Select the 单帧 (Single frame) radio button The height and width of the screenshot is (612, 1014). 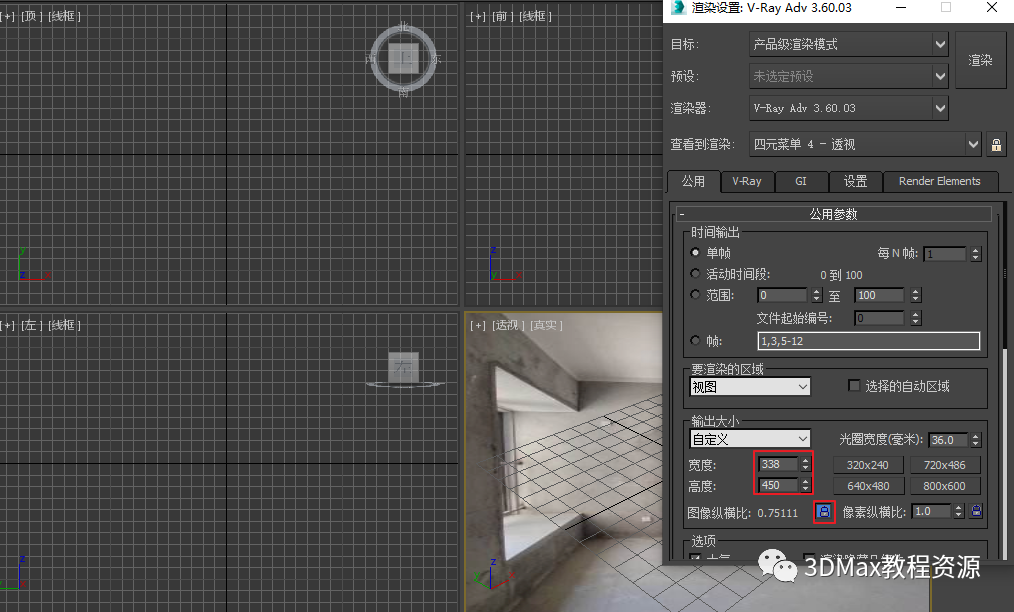695,252
